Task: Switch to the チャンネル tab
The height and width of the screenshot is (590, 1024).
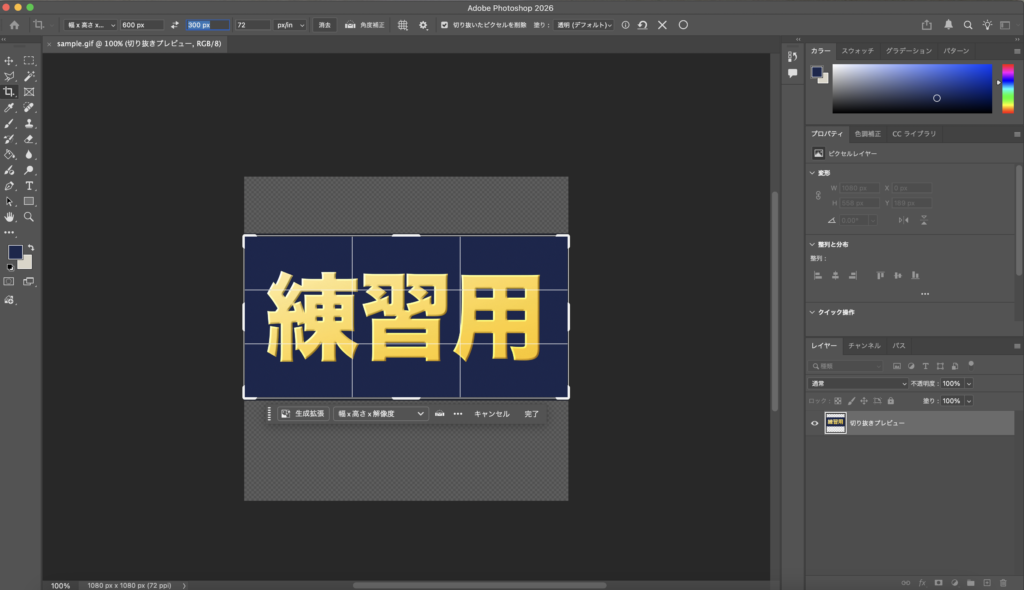Action: (863, 345)
